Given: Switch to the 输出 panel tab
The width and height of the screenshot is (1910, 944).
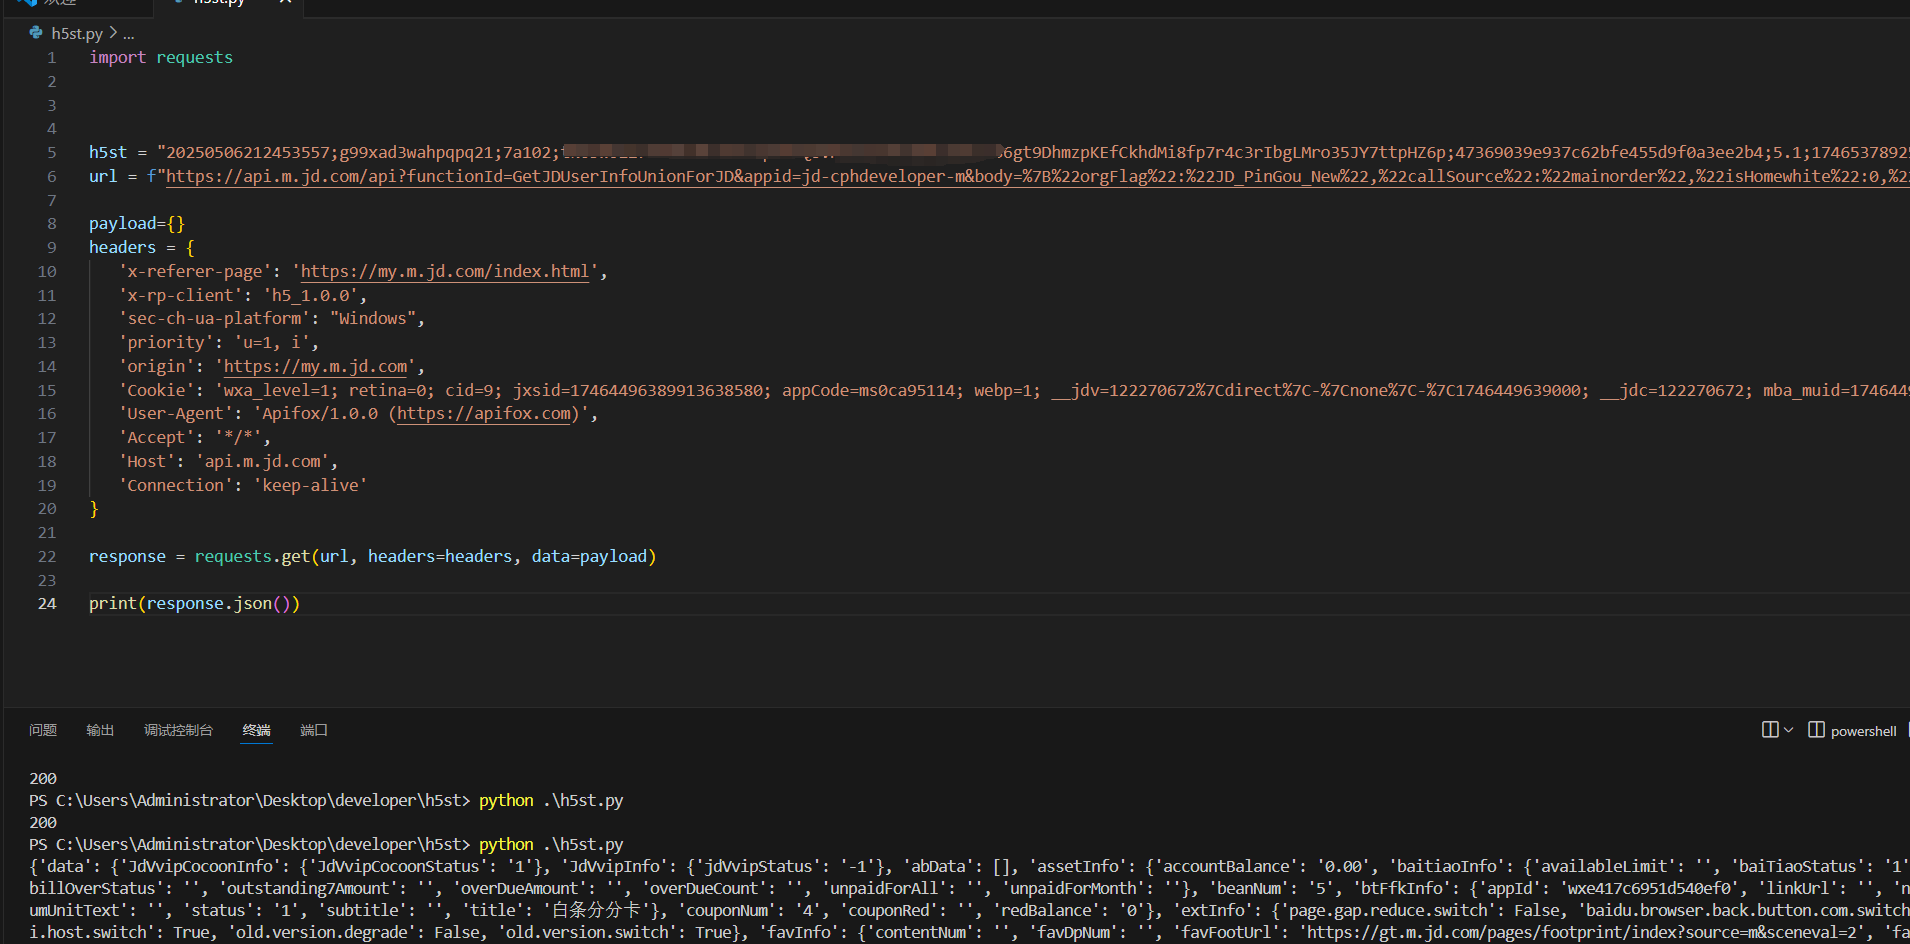Looking at the screenshot, I should 100,730.
